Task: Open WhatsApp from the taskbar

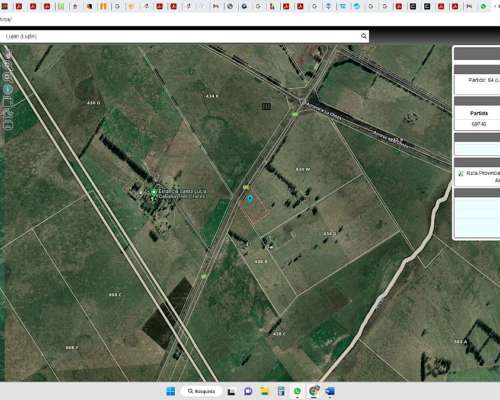Action: [x=297, y=391]
